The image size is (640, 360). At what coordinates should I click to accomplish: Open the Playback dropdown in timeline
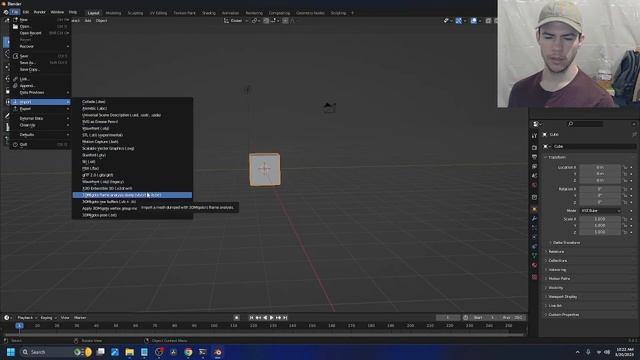[x=27, y=318]
